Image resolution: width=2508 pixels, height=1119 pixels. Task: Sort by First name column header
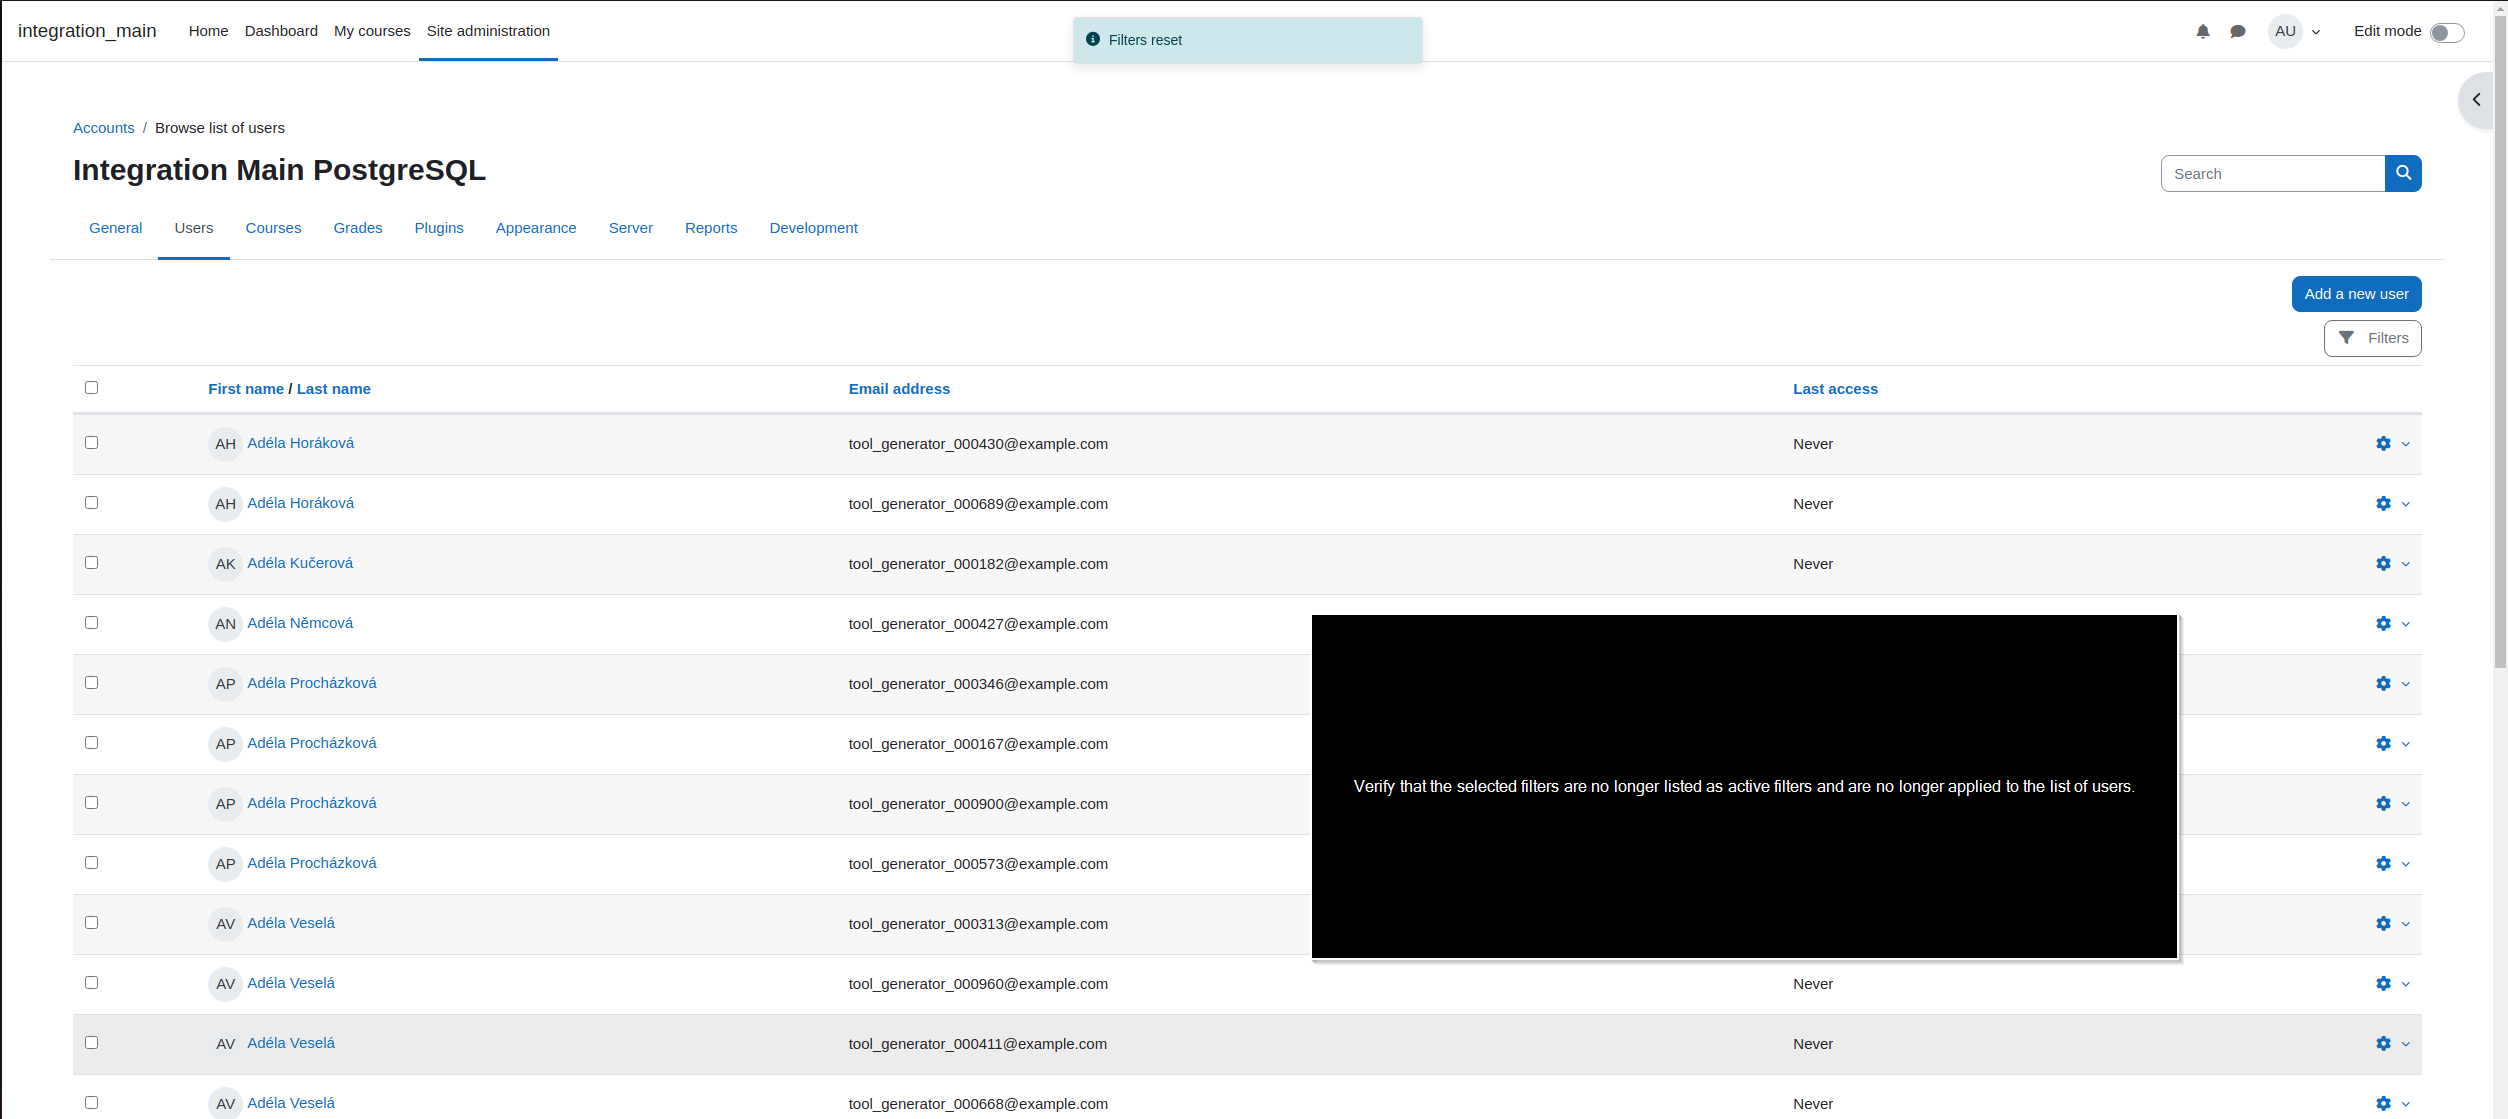246,389
